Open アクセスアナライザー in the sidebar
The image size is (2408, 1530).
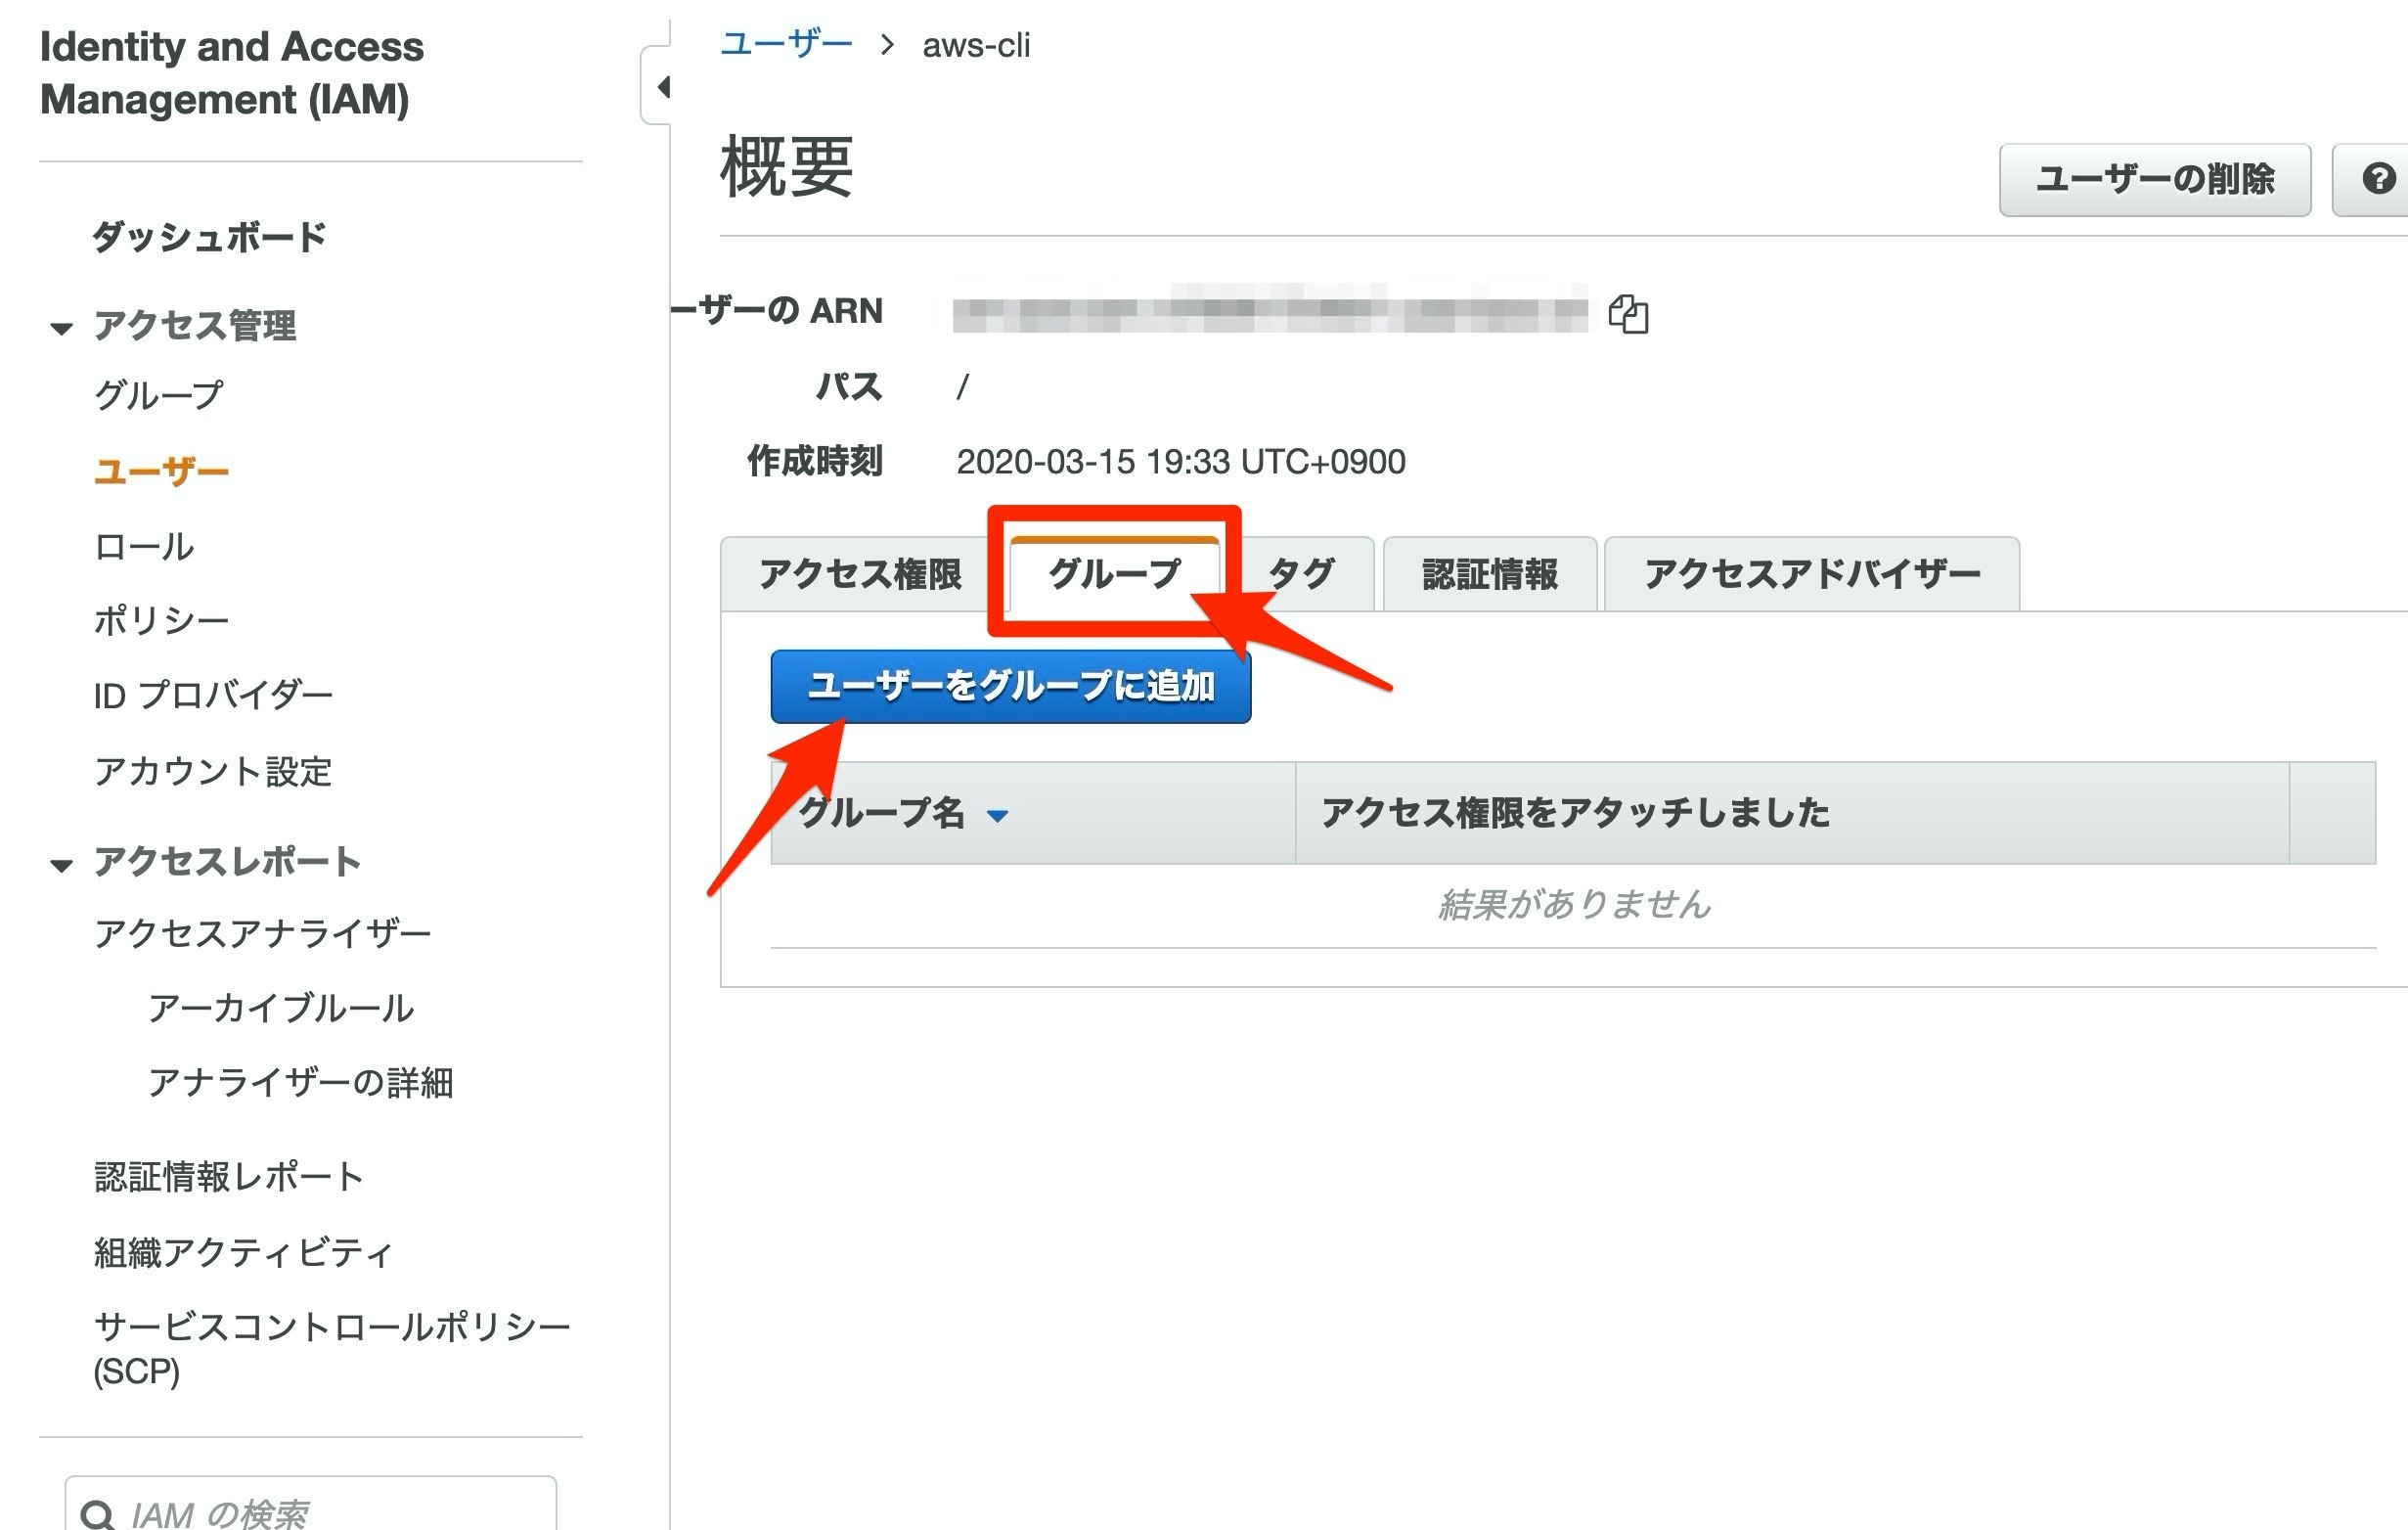pos(262,933)
